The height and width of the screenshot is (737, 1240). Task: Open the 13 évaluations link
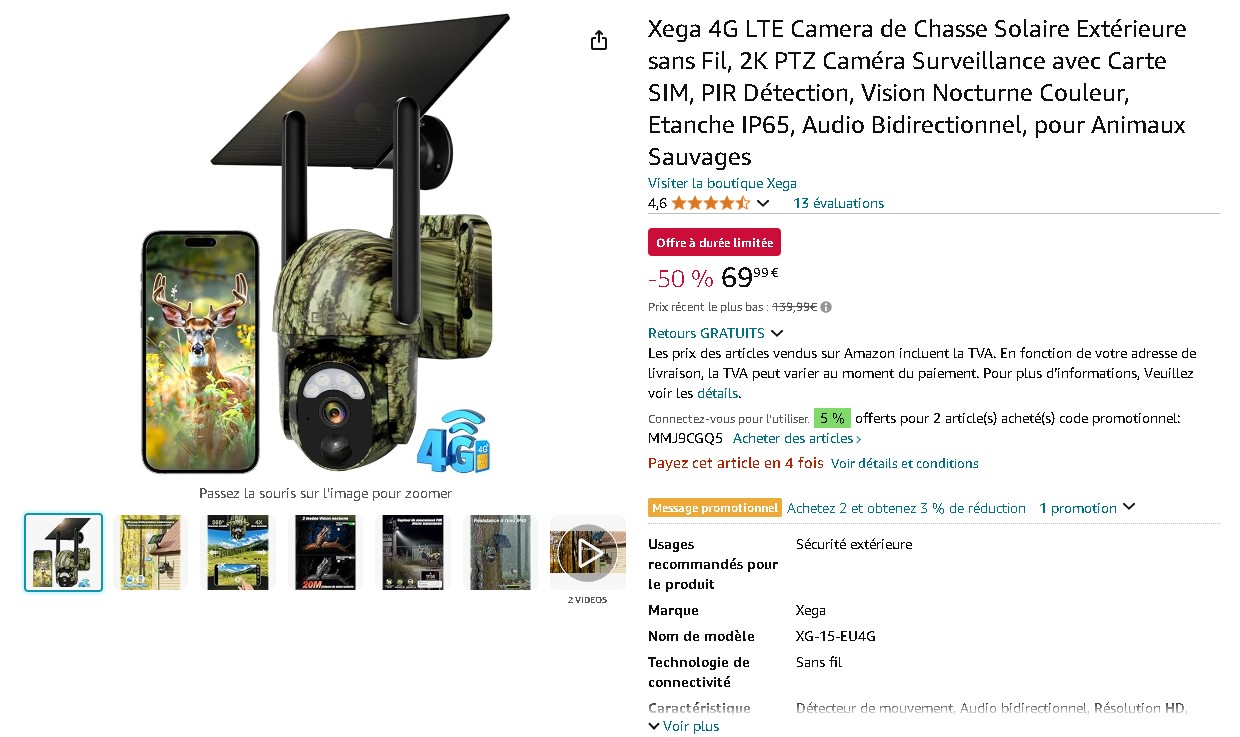tap(838, 203)
